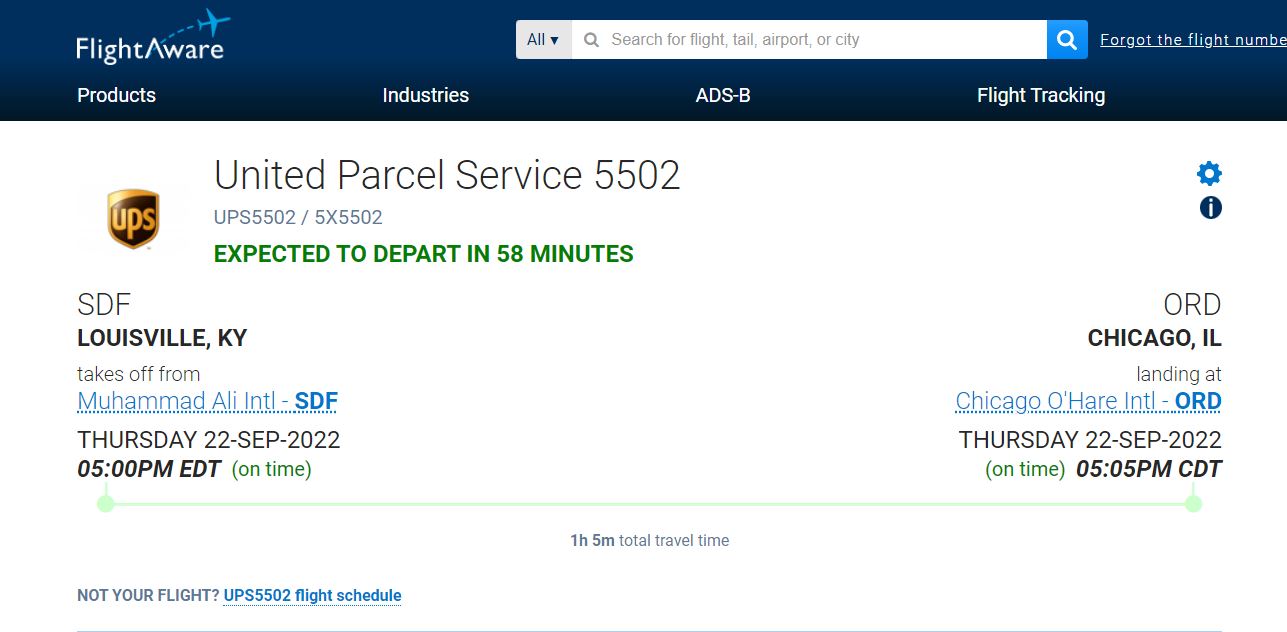Open the flight settings gear icon
The image size is (1287, 632).
[x=1209, y=174]
